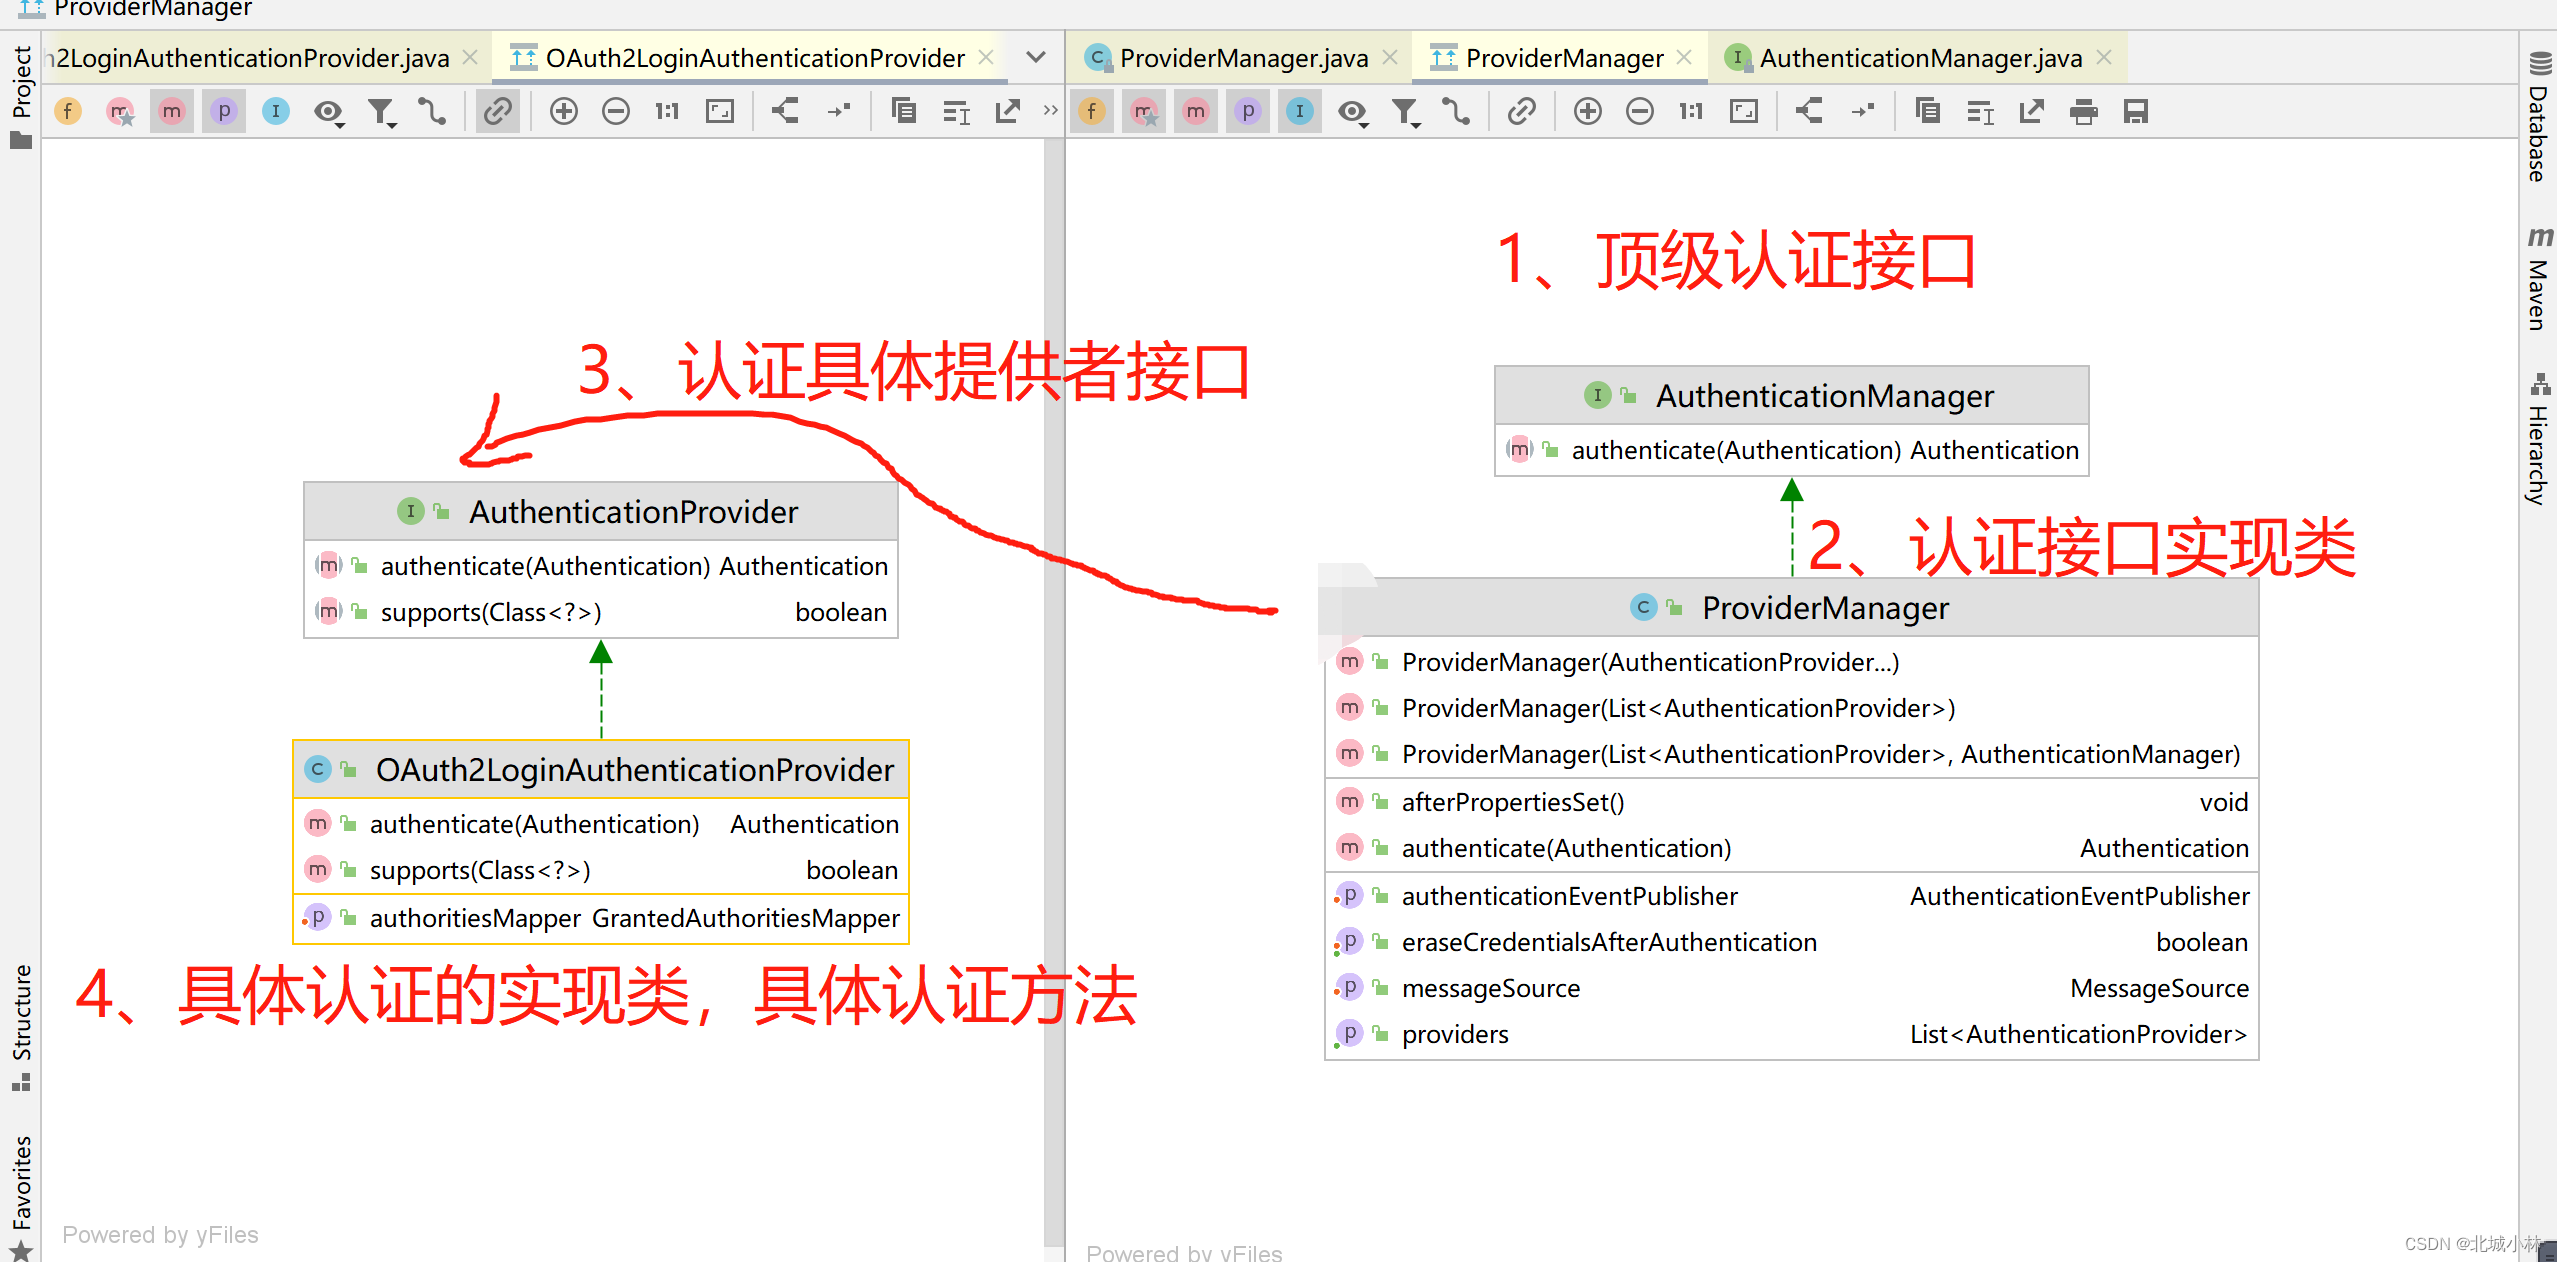The width and height of the screenshot is (2557, 1262).
Task: Zoom out on the left diagram
Action: tap(616, 111)
